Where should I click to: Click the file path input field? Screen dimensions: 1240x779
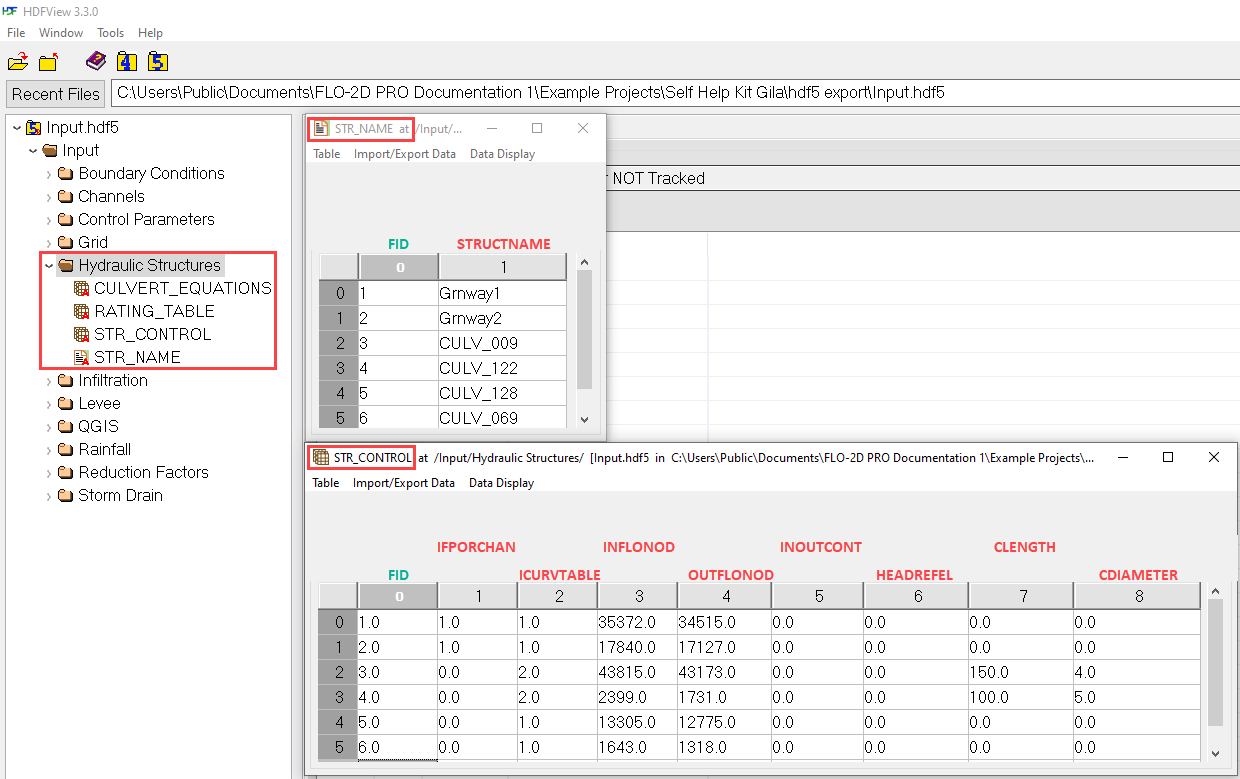click(670, 93)
